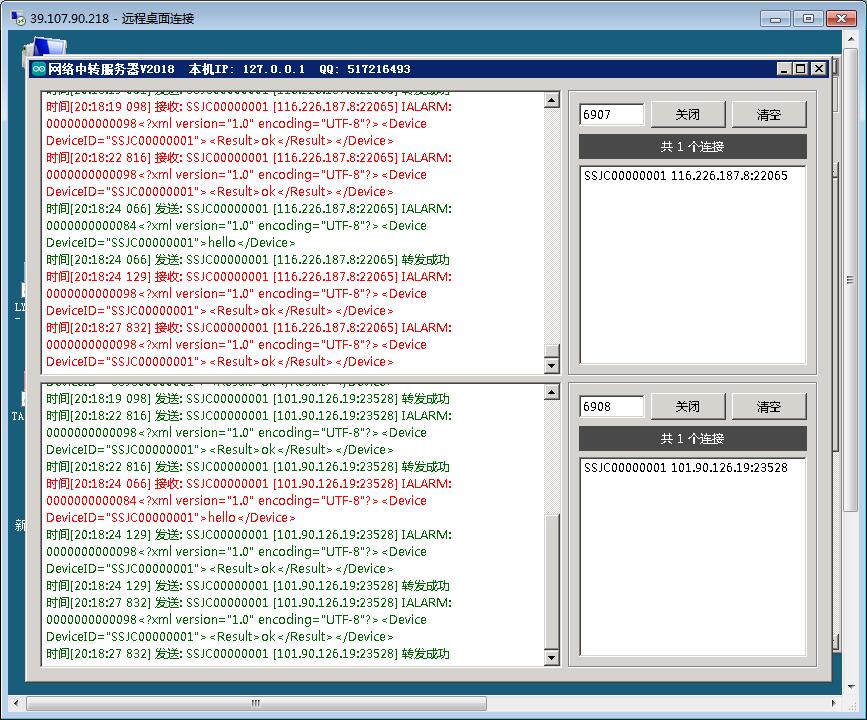Screen dimensions: 867x720
Task: Click remote desktop horizontal scroll left arrow
Action: (x=15, y=703)
